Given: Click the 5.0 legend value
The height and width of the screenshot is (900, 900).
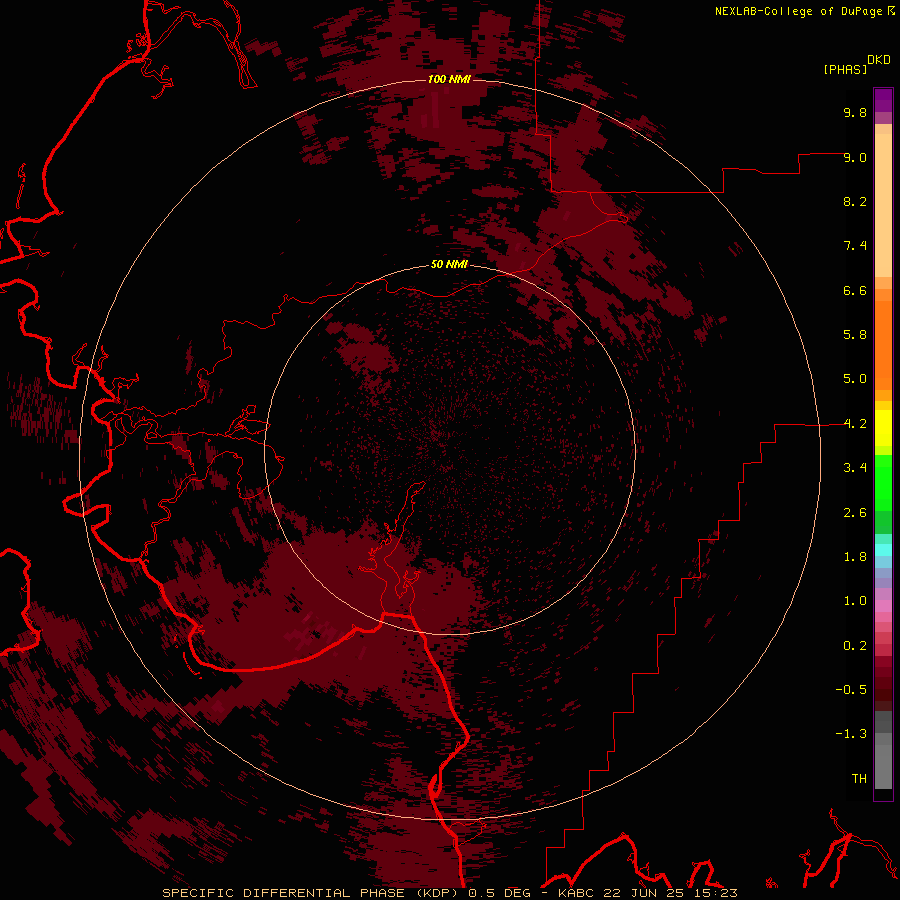Looking at the screenshot, I should coord(855,379).
